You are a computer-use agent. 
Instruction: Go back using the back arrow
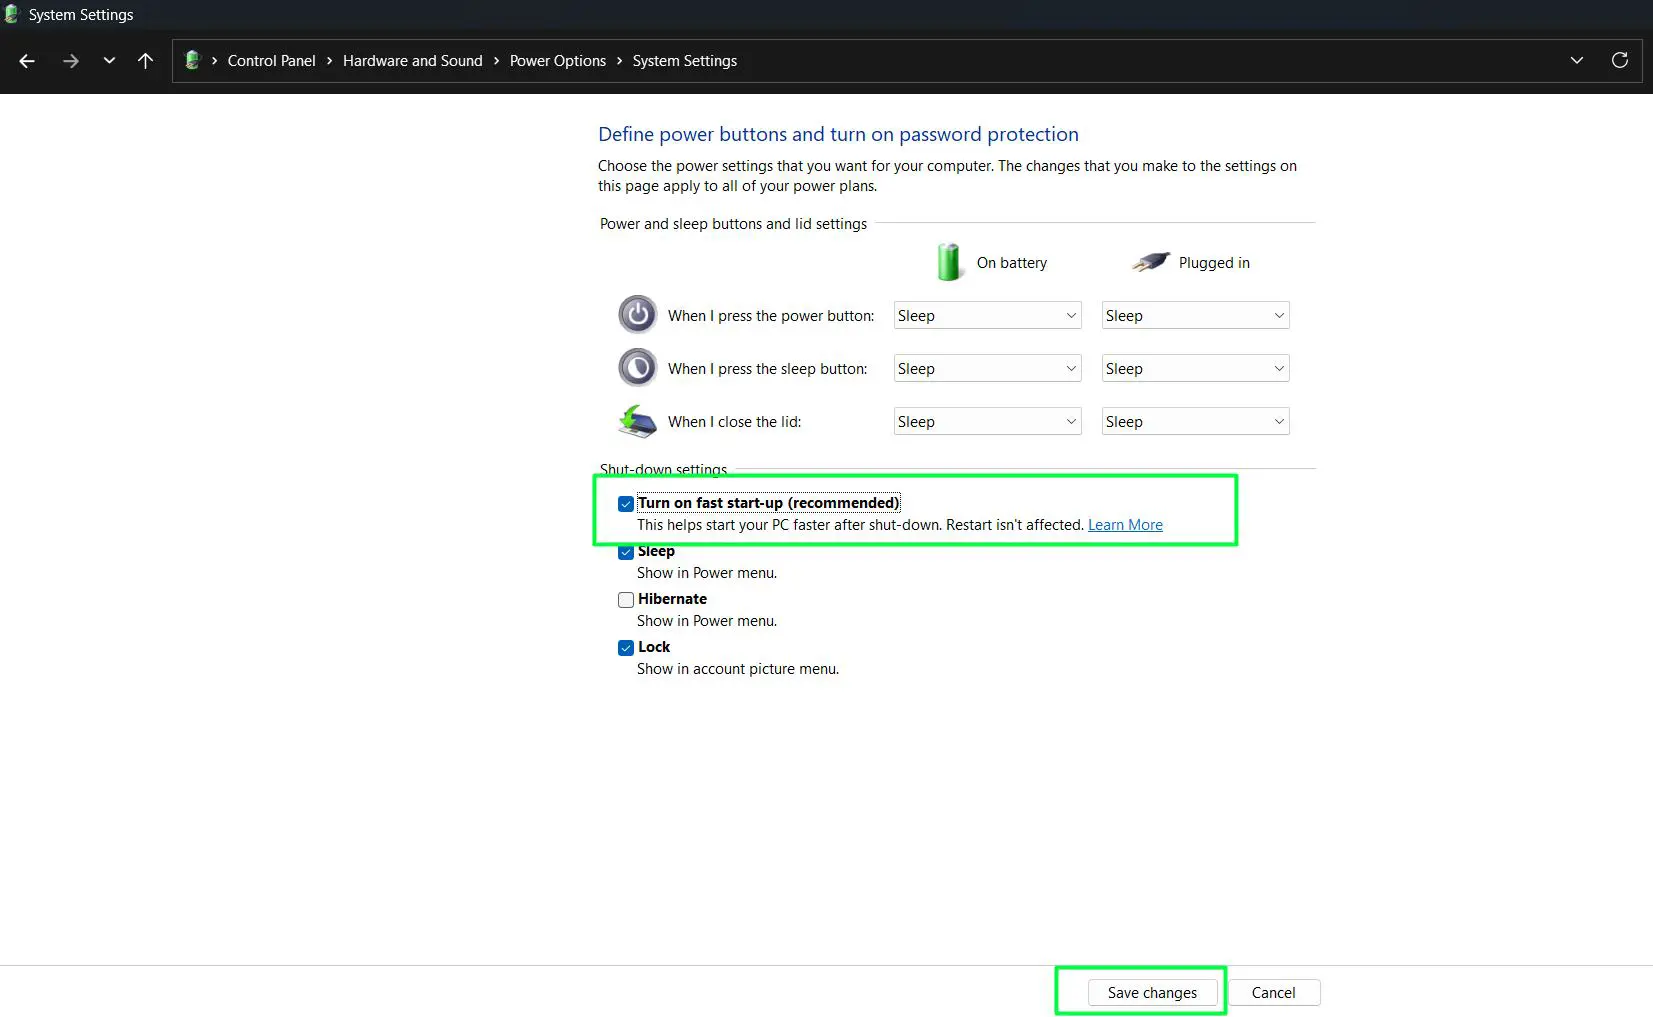click(27, 61)
